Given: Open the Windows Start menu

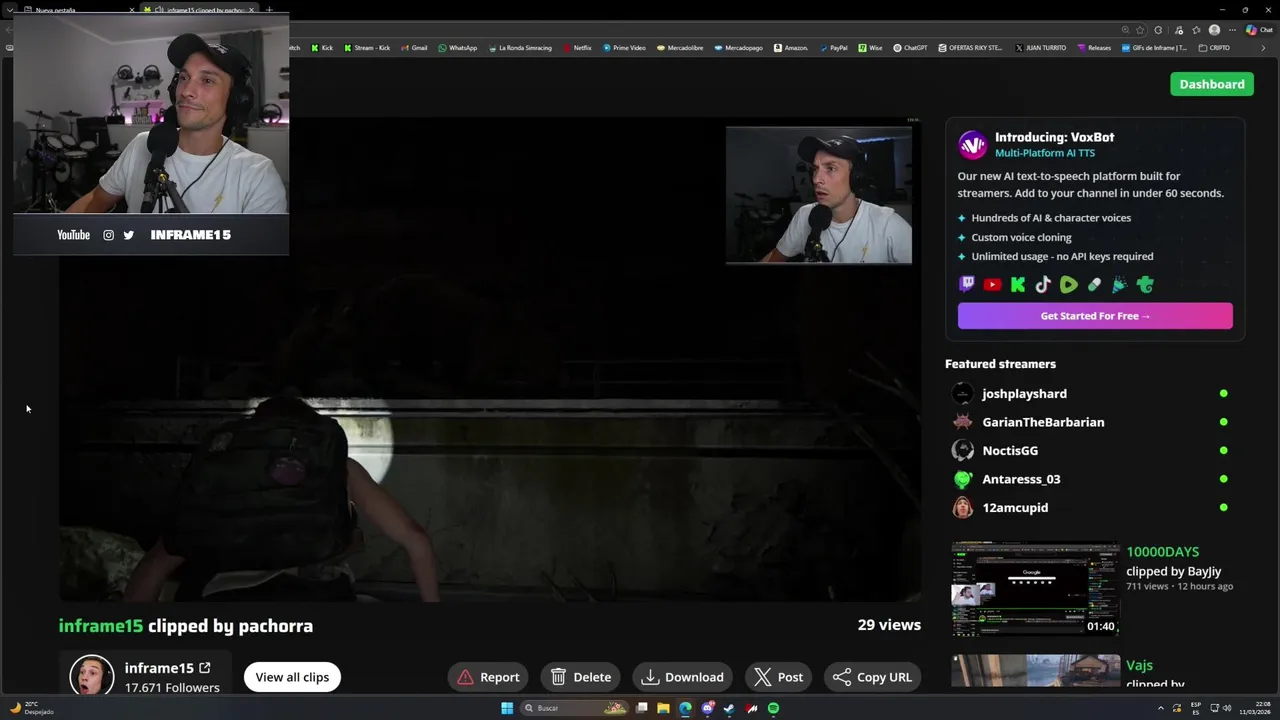Looking at the screenshot, I should (x=507, y=708).
